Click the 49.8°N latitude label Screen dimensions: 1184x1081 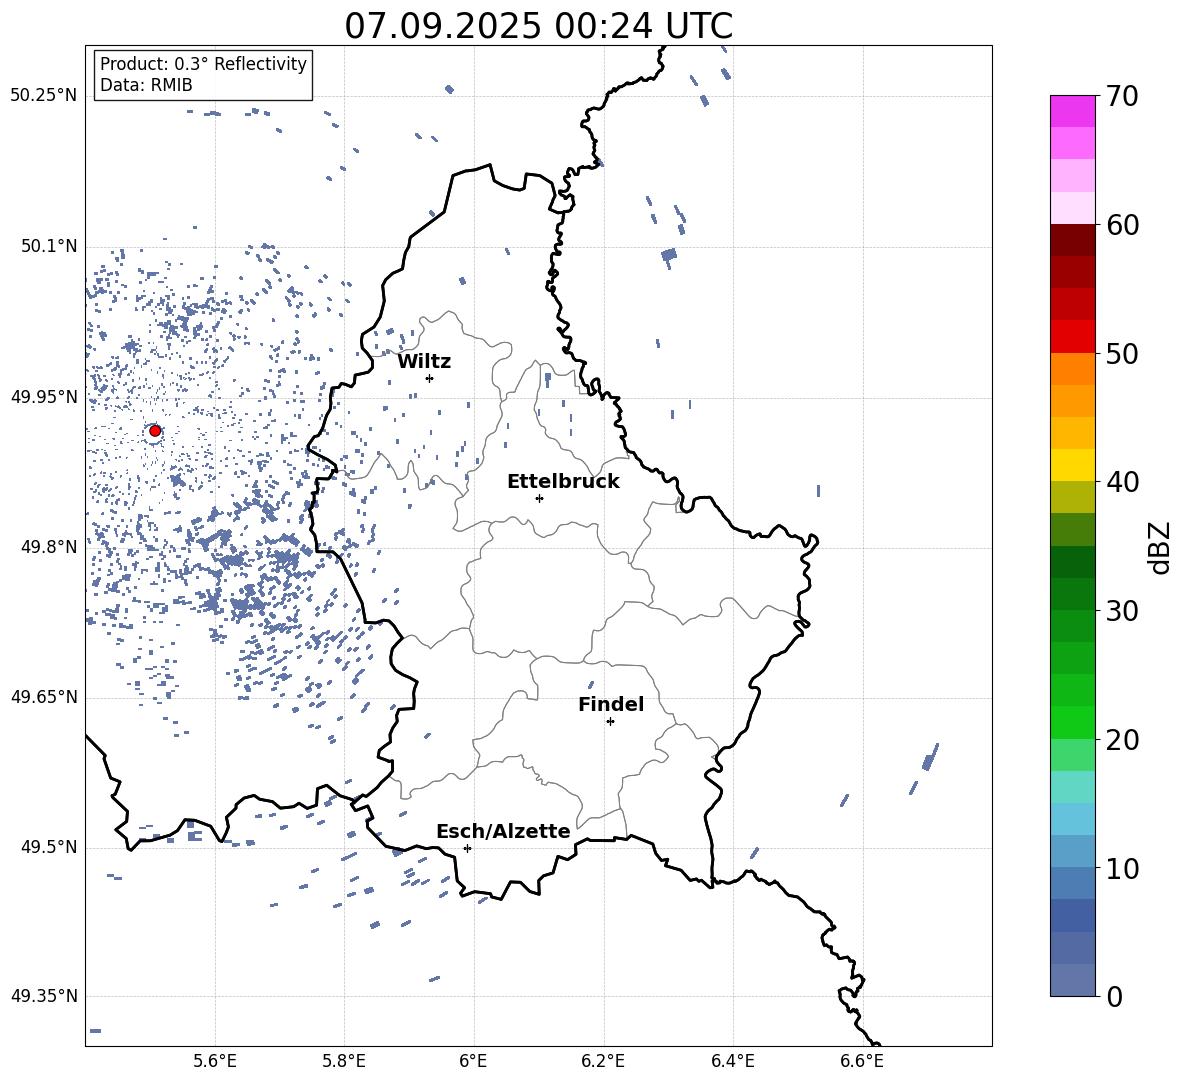pos(48,547)
